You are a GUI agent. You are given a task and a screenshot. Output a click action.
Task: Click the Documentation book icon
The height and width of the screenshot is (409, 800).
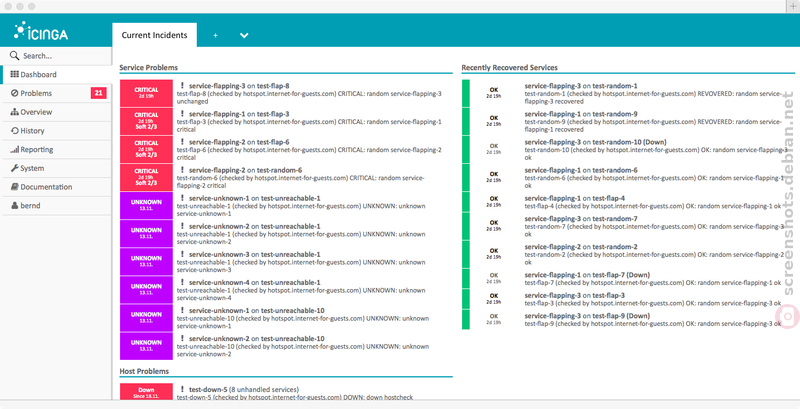pyautogui.click(x=15, y=187)
